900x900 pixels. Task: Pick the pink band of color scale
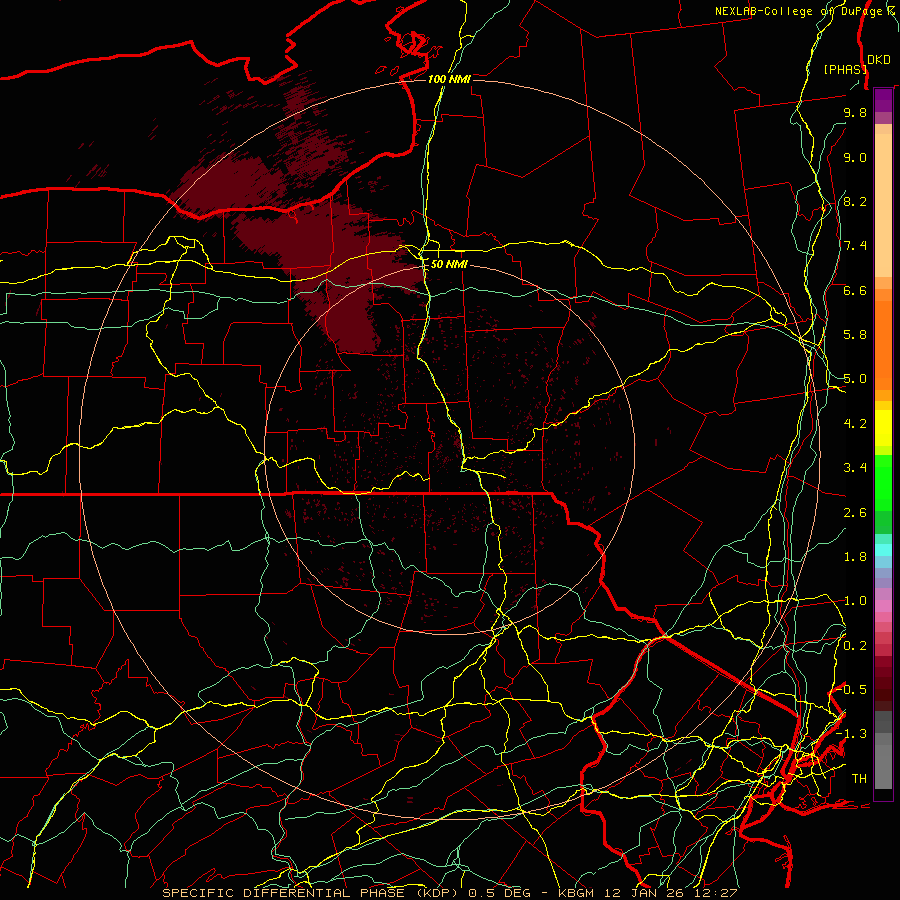[x=883, y=605]
